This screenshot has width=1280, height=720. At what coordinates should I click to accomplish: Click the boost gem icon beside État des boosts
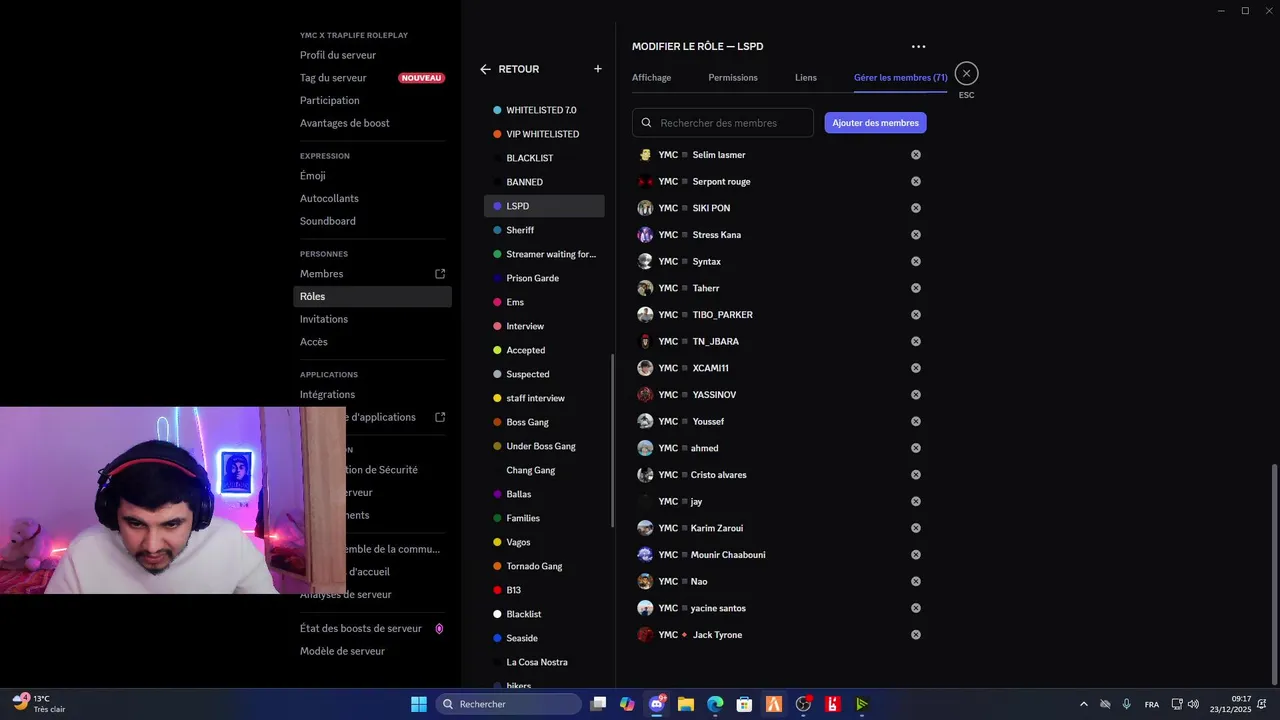[x=439, y=628]
